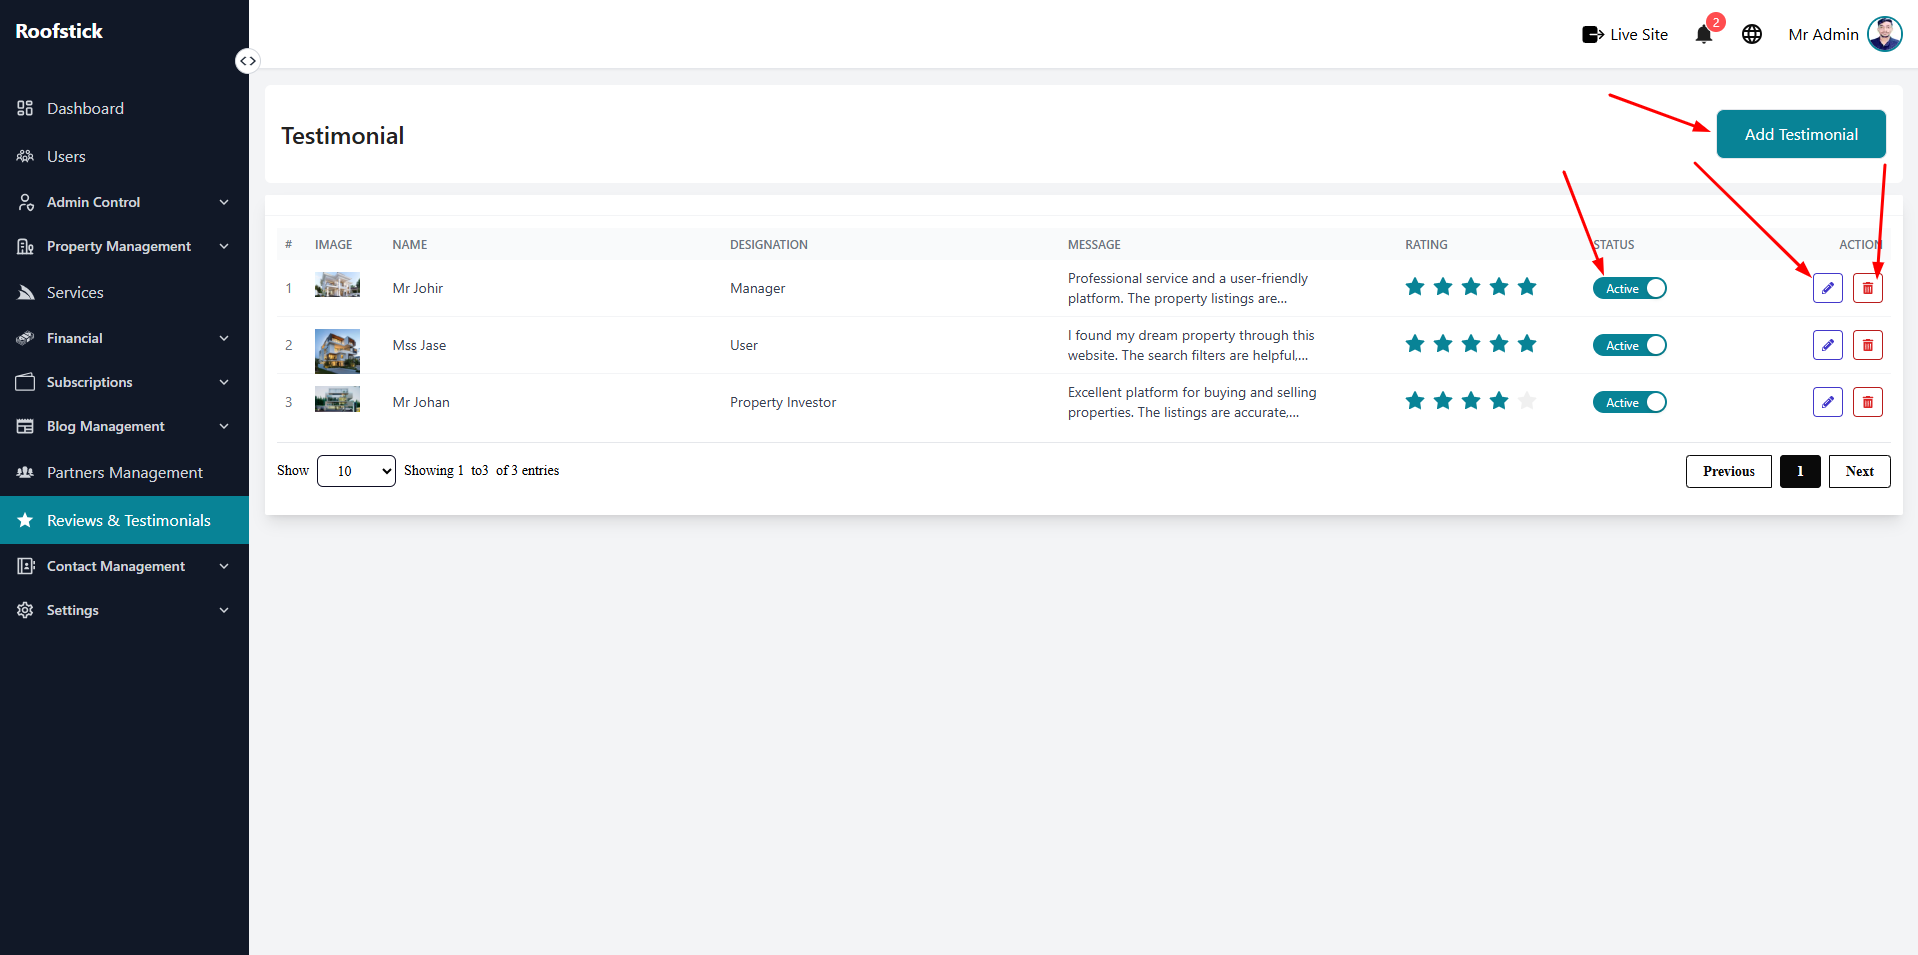Click the Partners Management icon

(25, 472)
